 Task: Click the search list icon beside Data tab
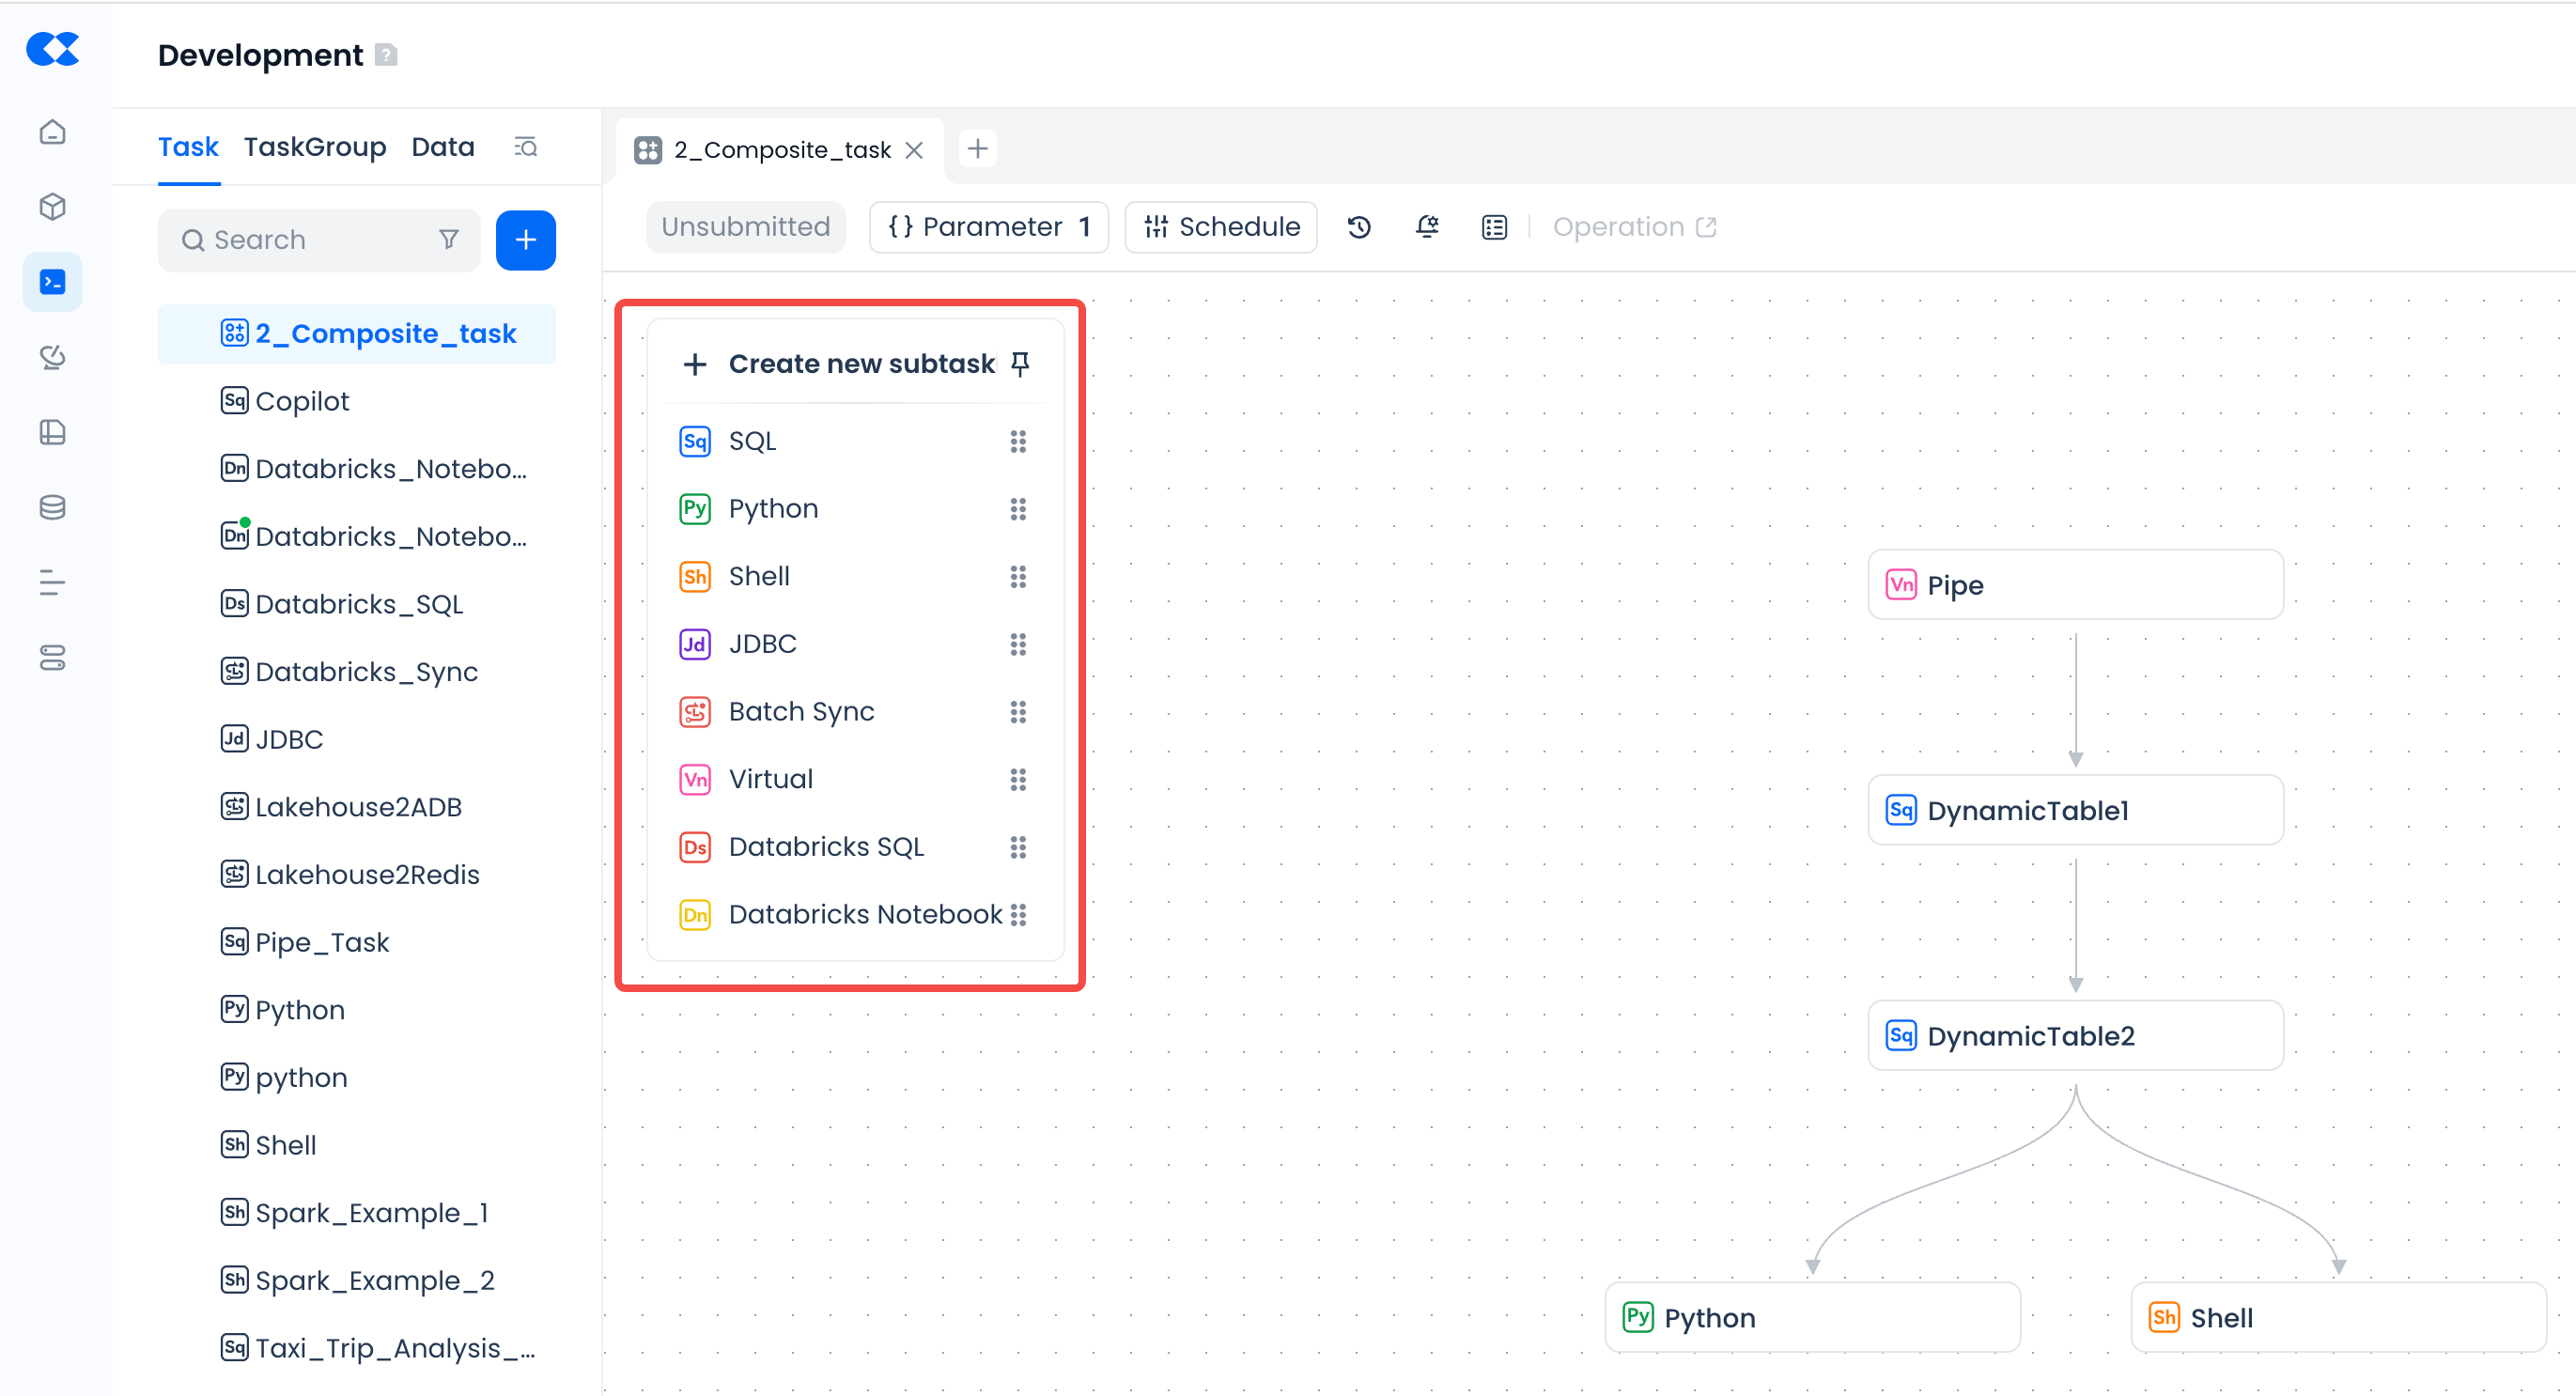click(x=526, y=148)
